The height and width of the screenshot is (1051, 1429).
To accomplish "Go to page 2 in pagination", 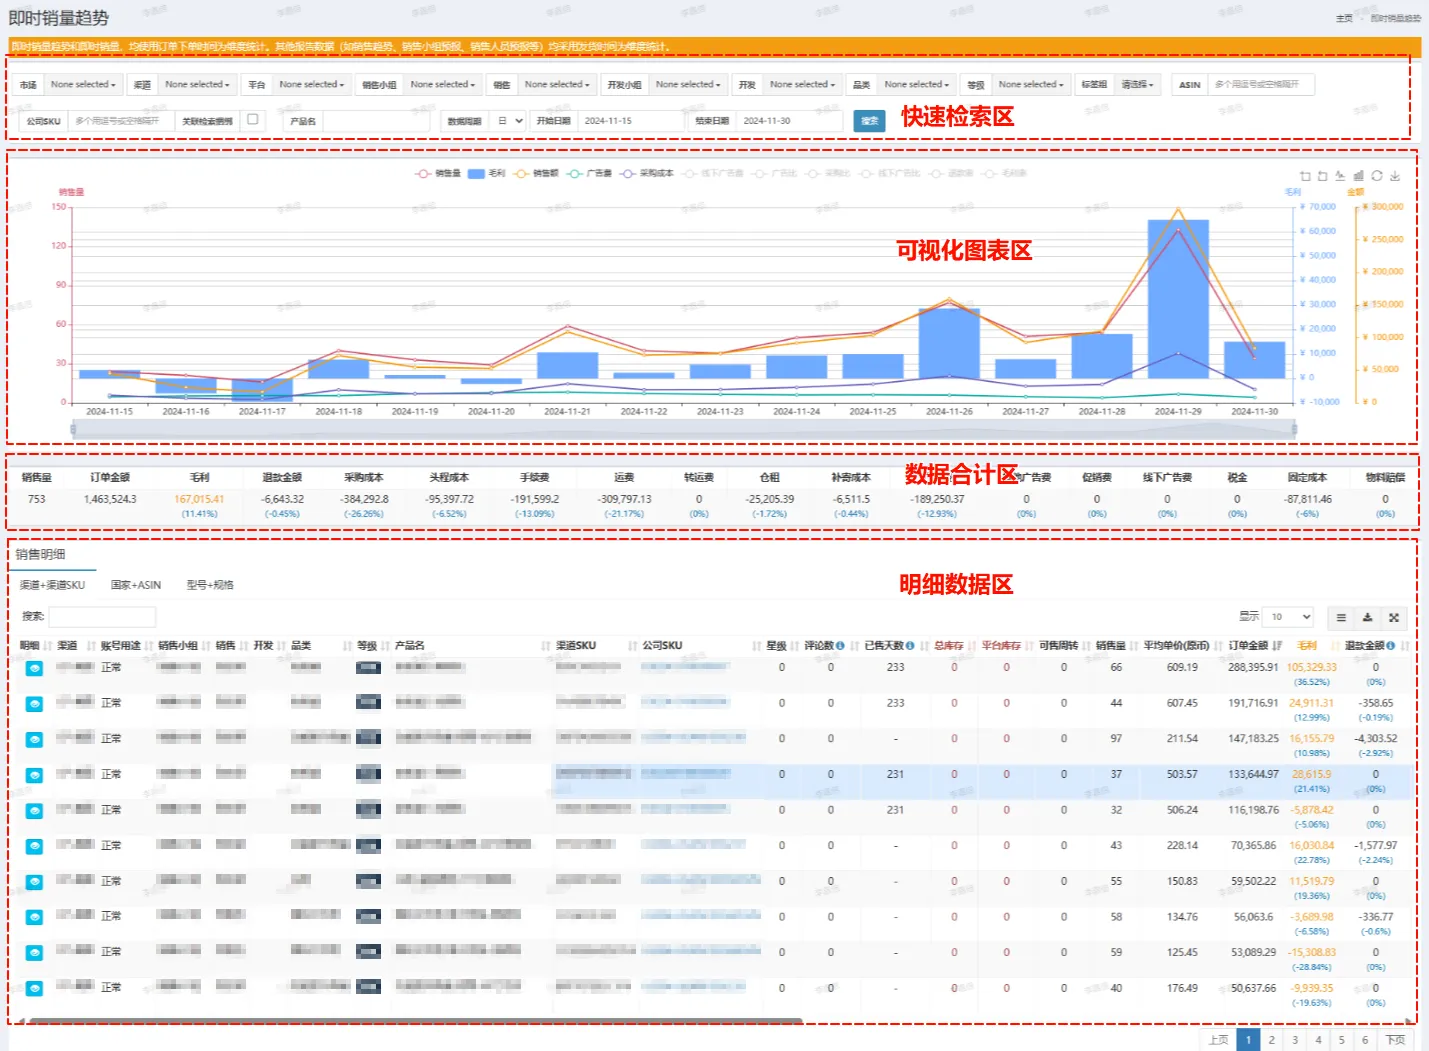I will point(1271,1040).
